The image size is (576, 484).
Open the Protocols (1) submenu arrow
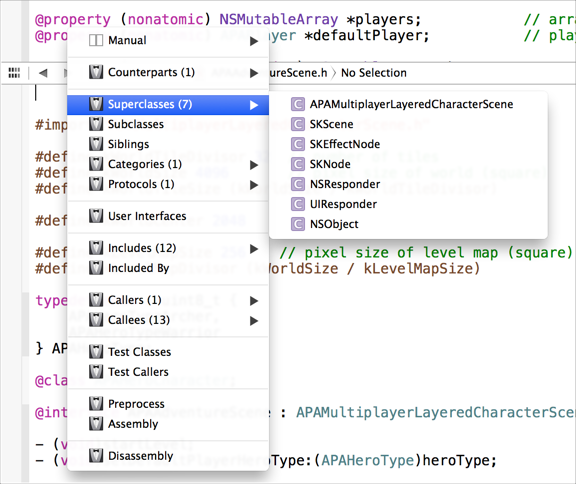(253, 185)
